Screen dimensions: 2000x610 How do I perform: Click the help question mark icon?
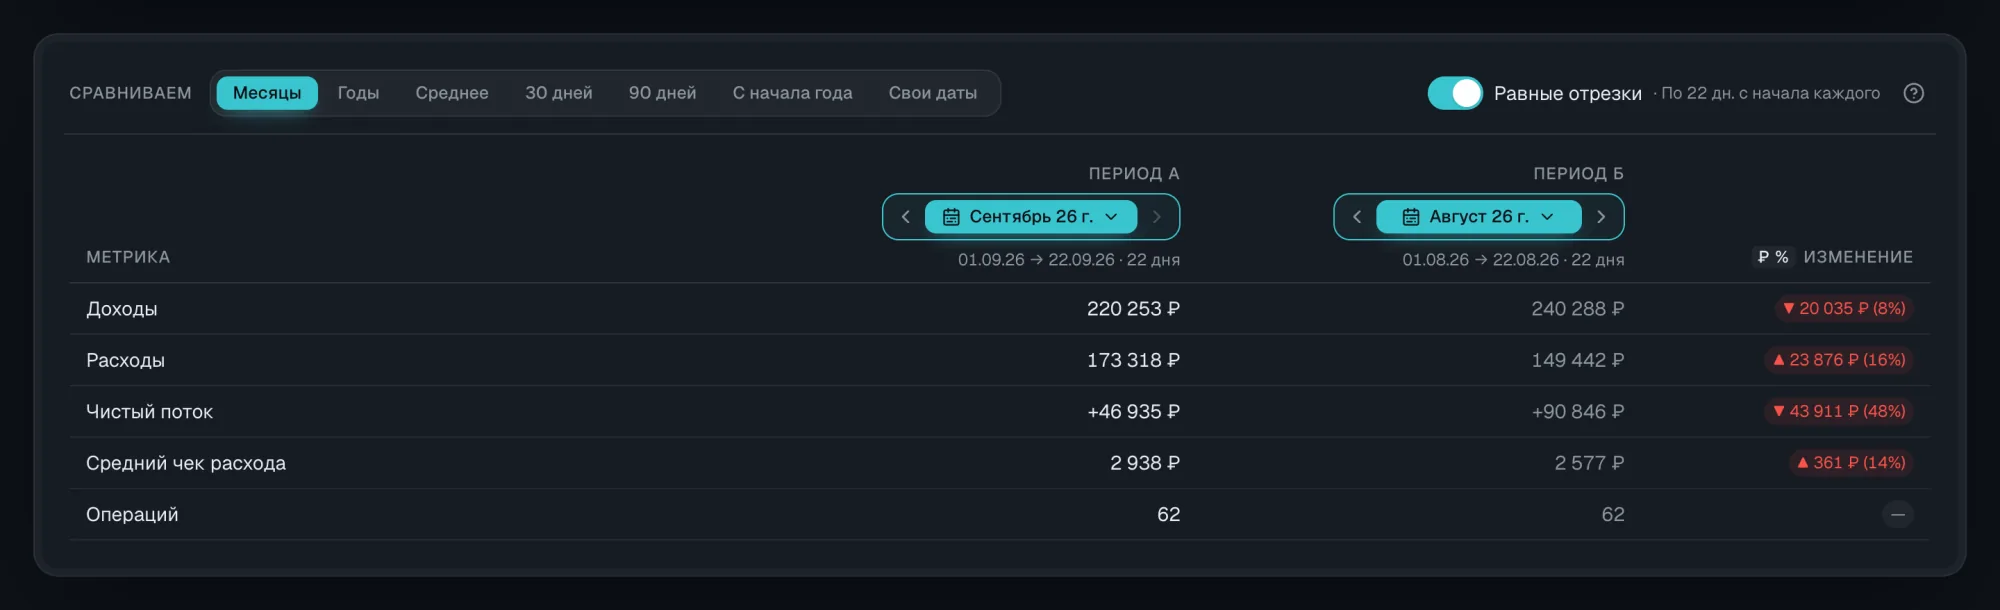pyautogui.click(x=1913, y=93)
